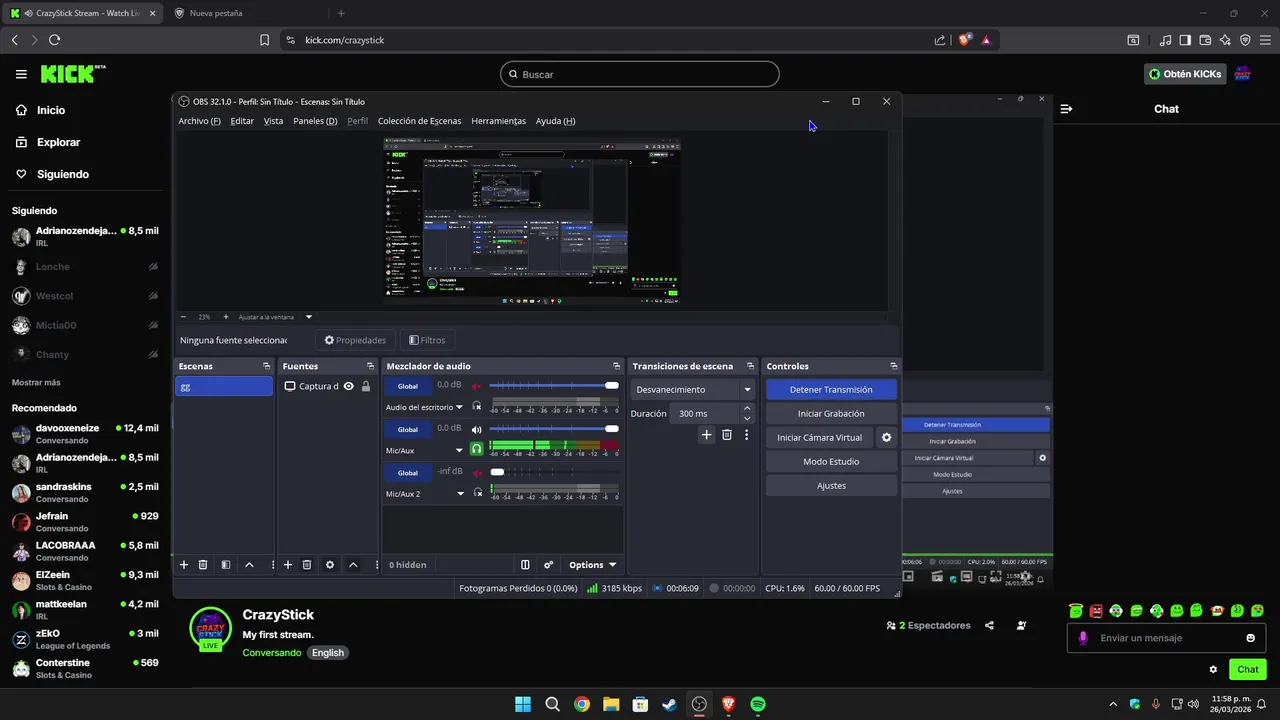Image resolution: width=1280 pixels, height=720 pixels.
Task: Open scene filters icon in Escenas toolbar
Action: [x=226, y=565]
